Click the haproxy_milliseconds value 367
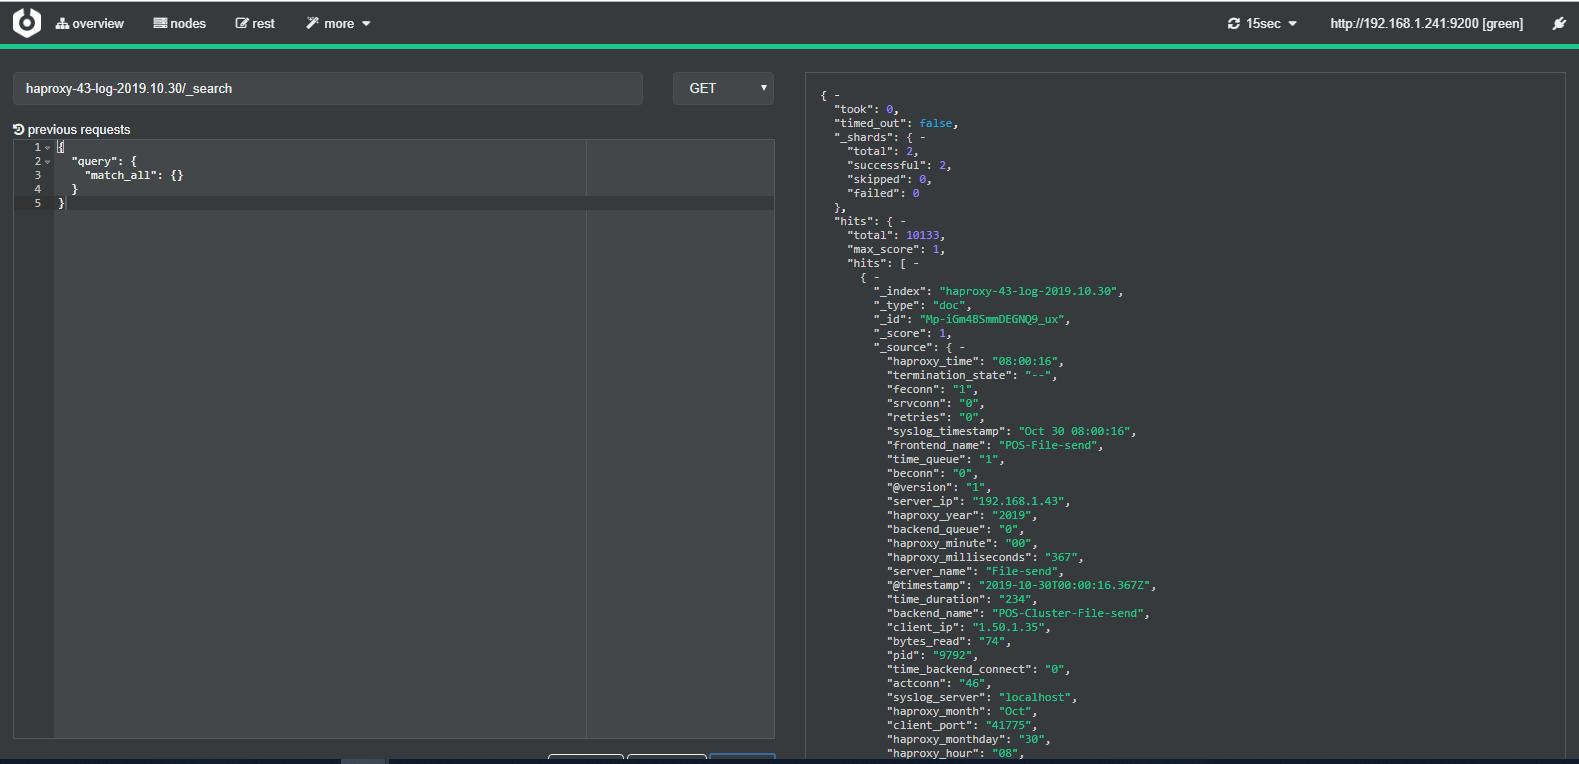Image resolution: width=1579 pixels, height=764 pixels. [x=1061, y=558]
